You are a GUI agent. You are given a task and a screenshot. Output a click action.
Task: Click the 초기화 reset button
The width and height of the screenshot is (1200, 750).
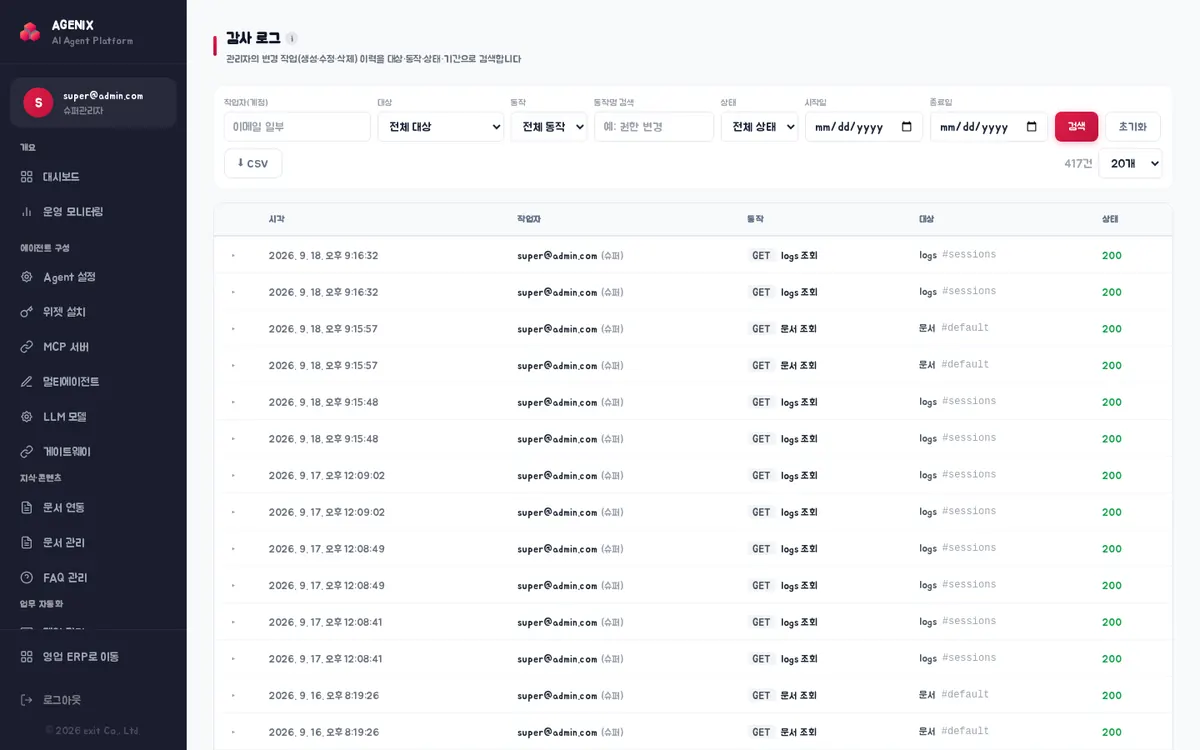[x=1133, y=127]
